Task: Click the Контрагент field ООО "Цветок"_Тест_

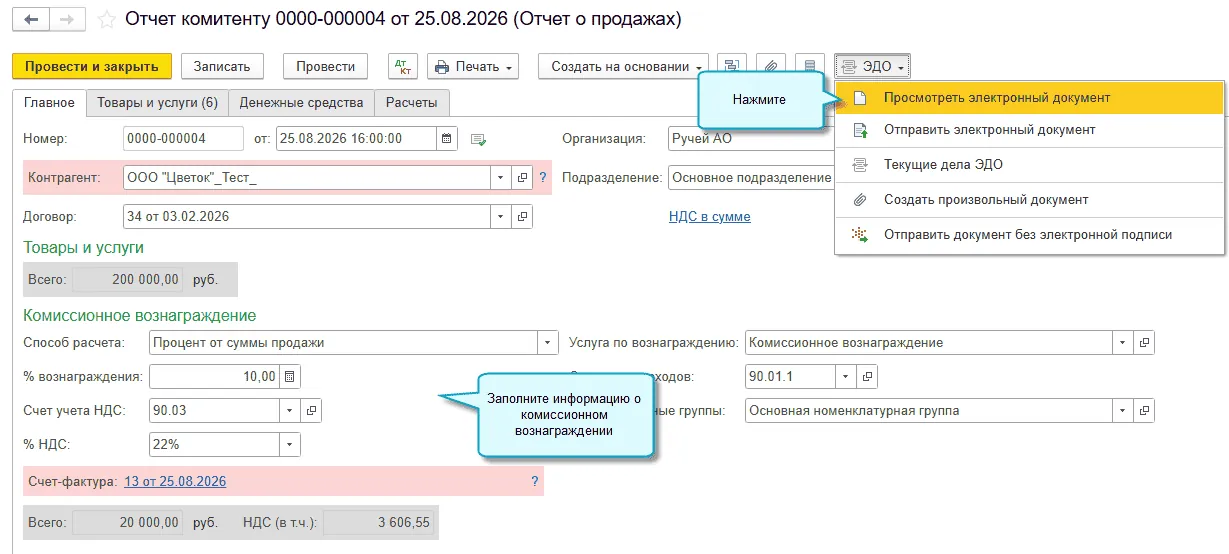Action: pos(306,178)
